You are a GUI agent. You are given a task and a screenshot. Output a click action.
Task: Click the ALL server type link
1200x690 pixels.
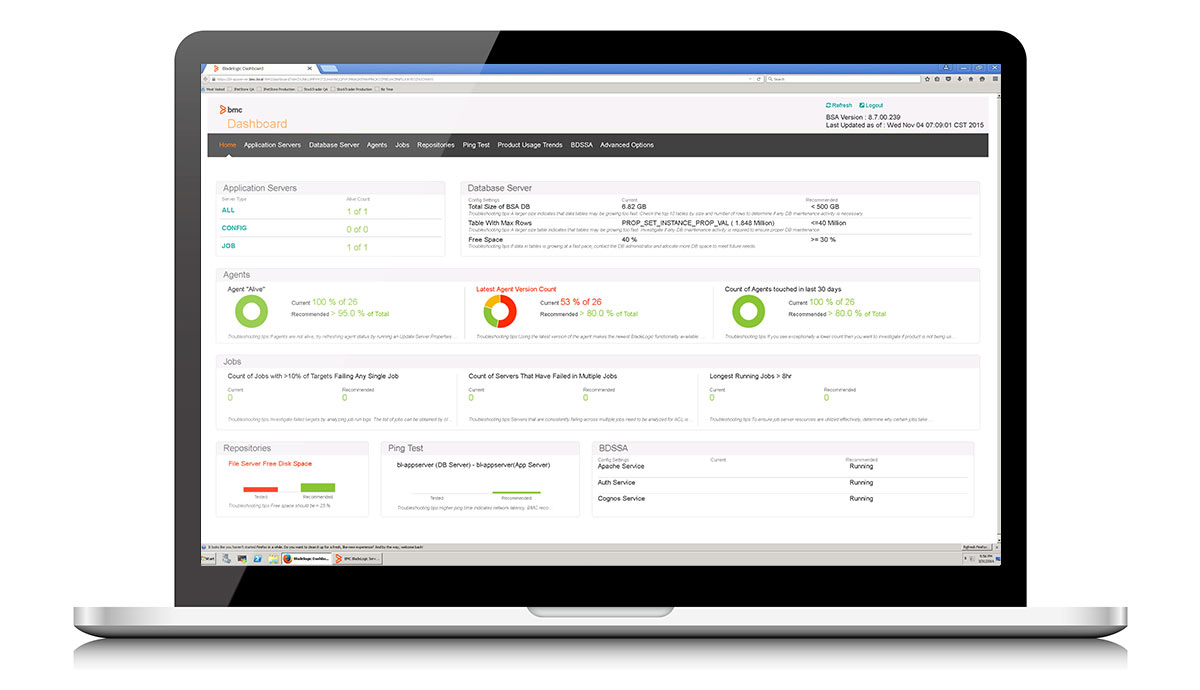coord(228,211)
